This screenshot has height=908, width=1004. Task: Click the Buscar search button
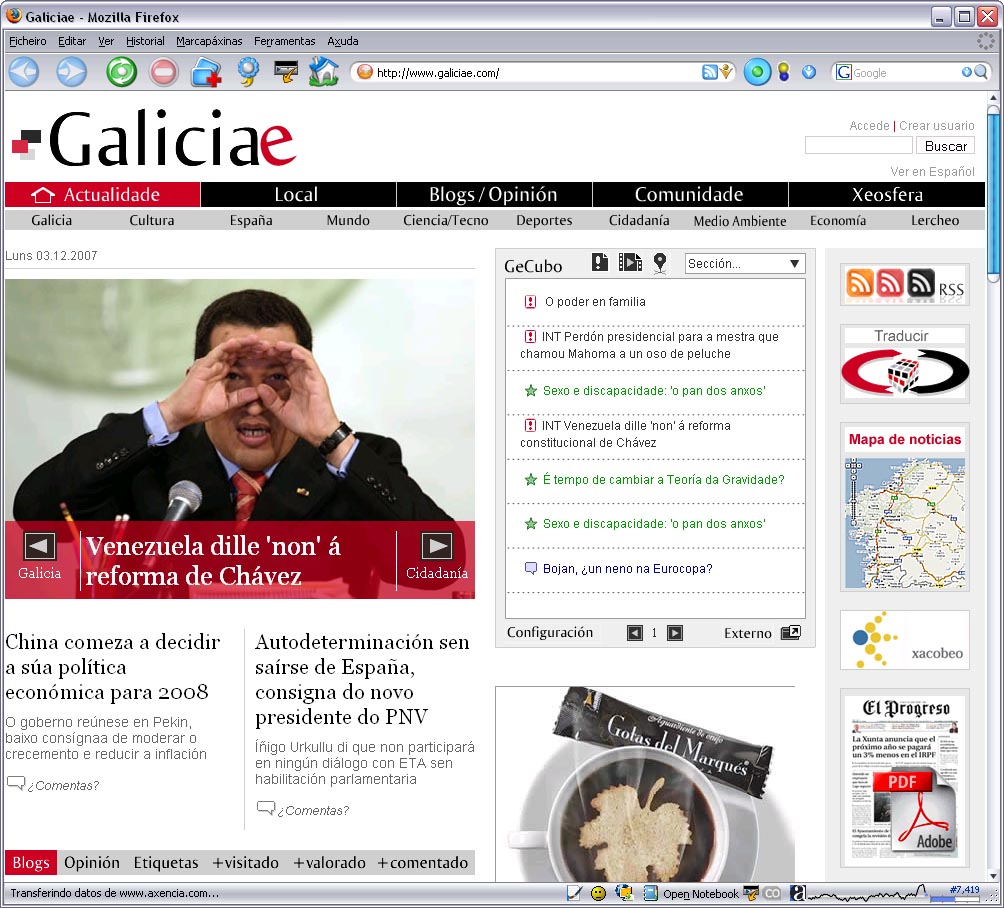tap(946, 146)
